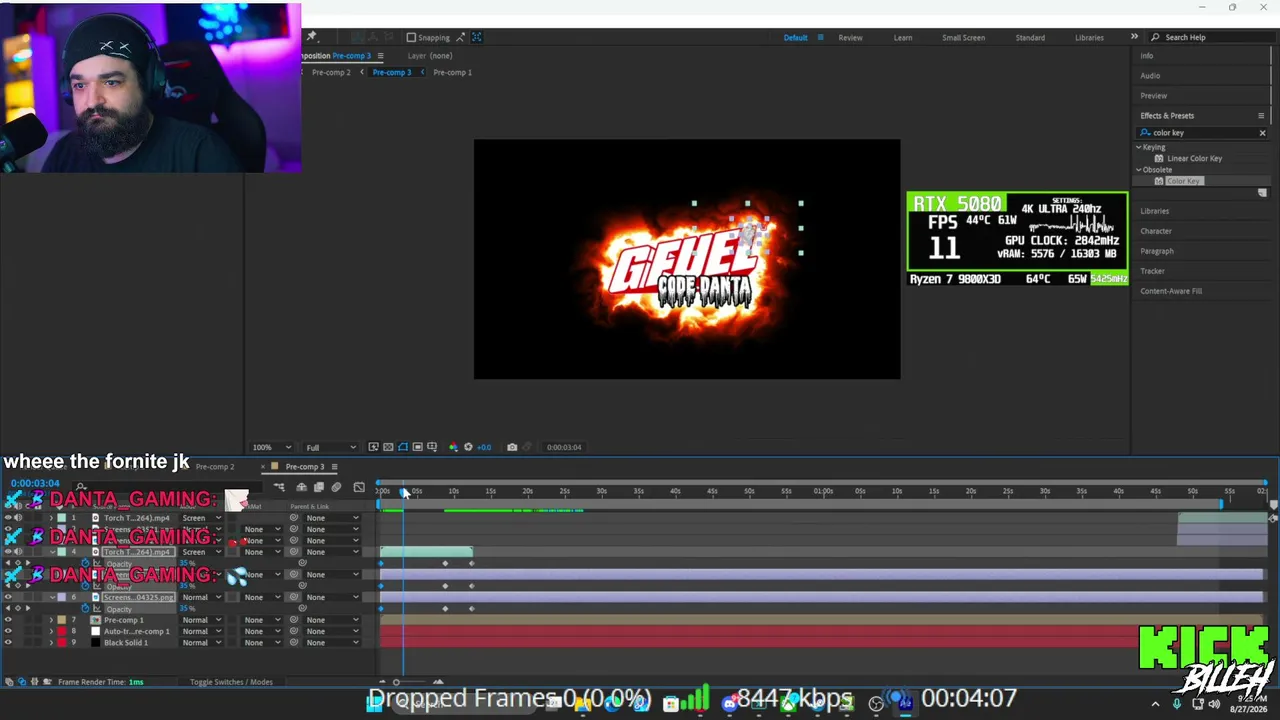Click the workspace overflow chevrons icon

pyautogui.click(x=1134, y=37)
